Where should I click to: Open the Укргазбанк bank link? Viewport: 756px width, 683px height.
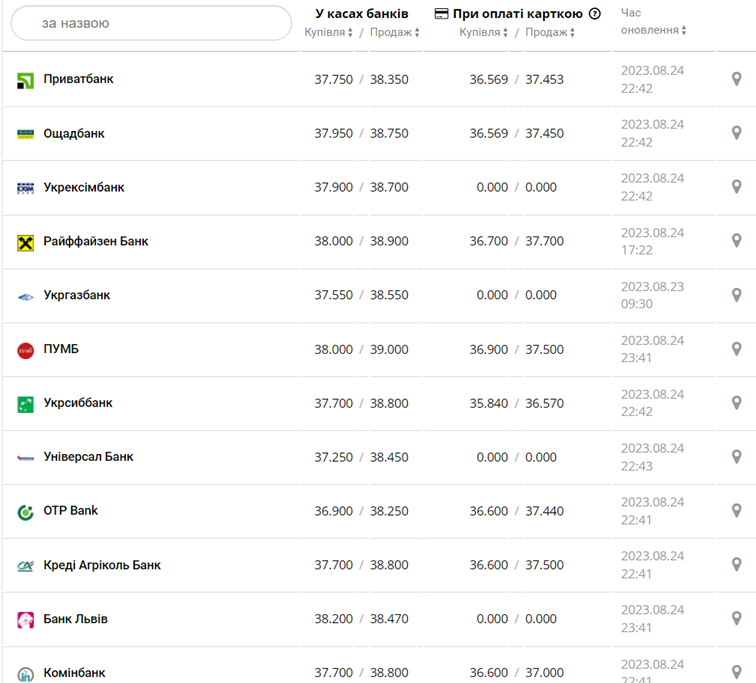tap(77, 295)
